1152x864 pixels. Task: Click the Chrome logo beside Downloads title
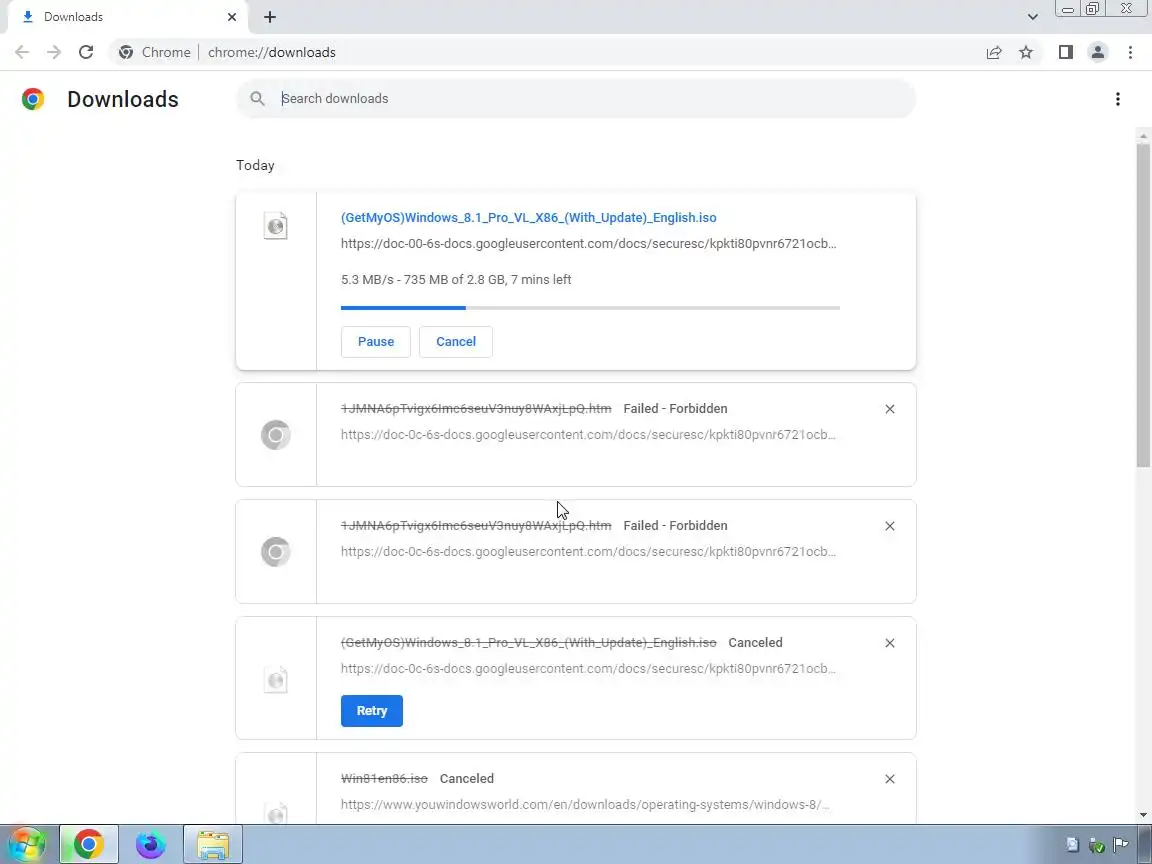click(x=33, y=99)
